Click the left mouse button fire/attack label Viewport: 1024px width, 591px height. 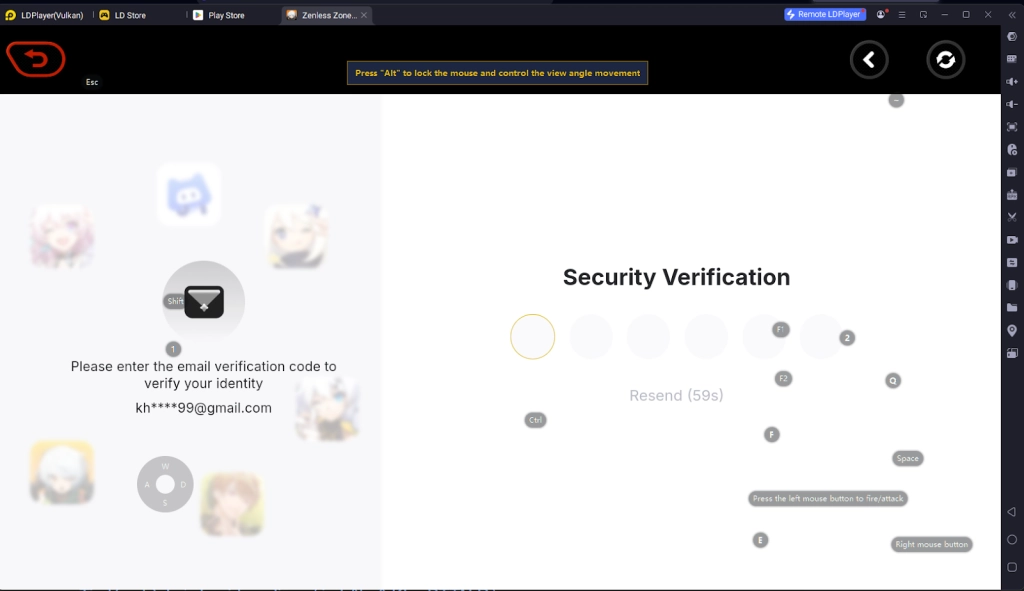827,498
